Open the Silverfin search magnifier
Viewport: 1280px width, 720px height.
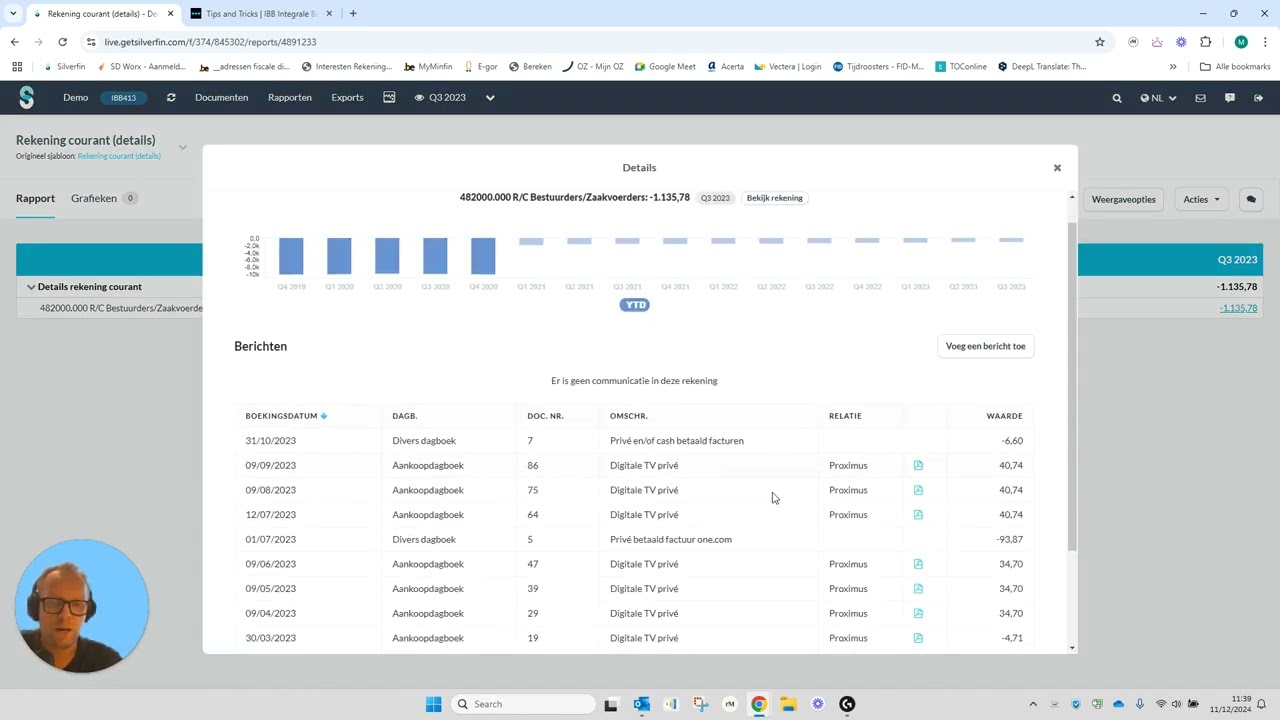1117,98
